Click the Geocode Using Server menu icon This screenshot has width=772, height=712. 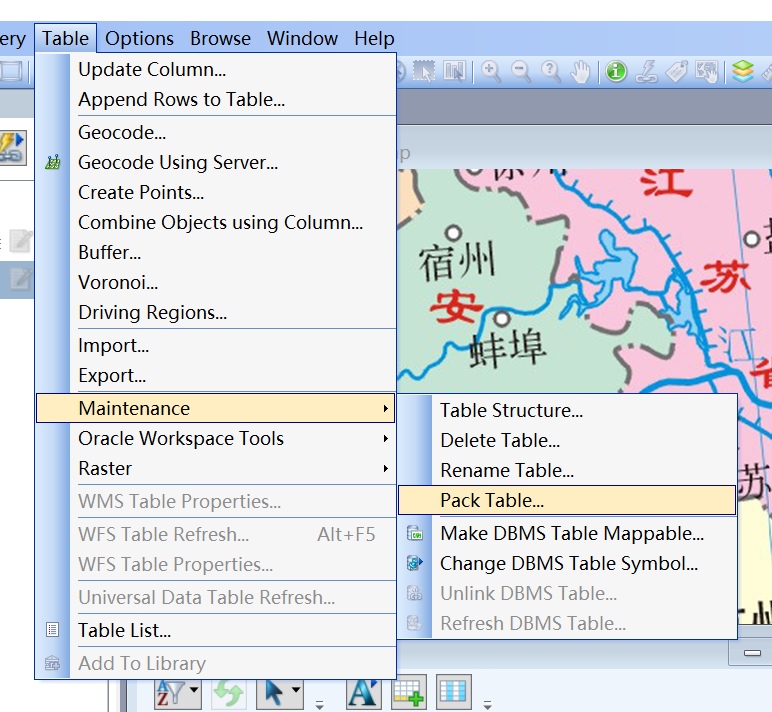(x=53, y=162)
